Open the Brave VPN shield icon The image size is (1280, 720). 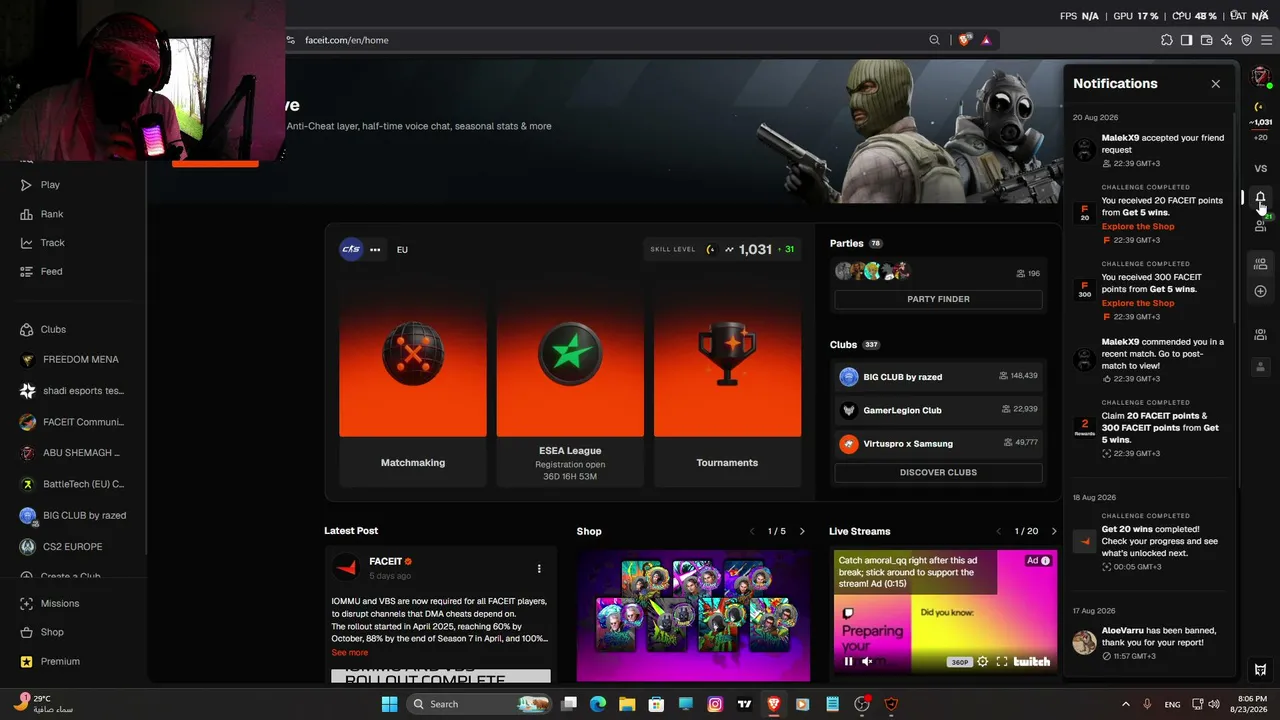pos(1247,40)
